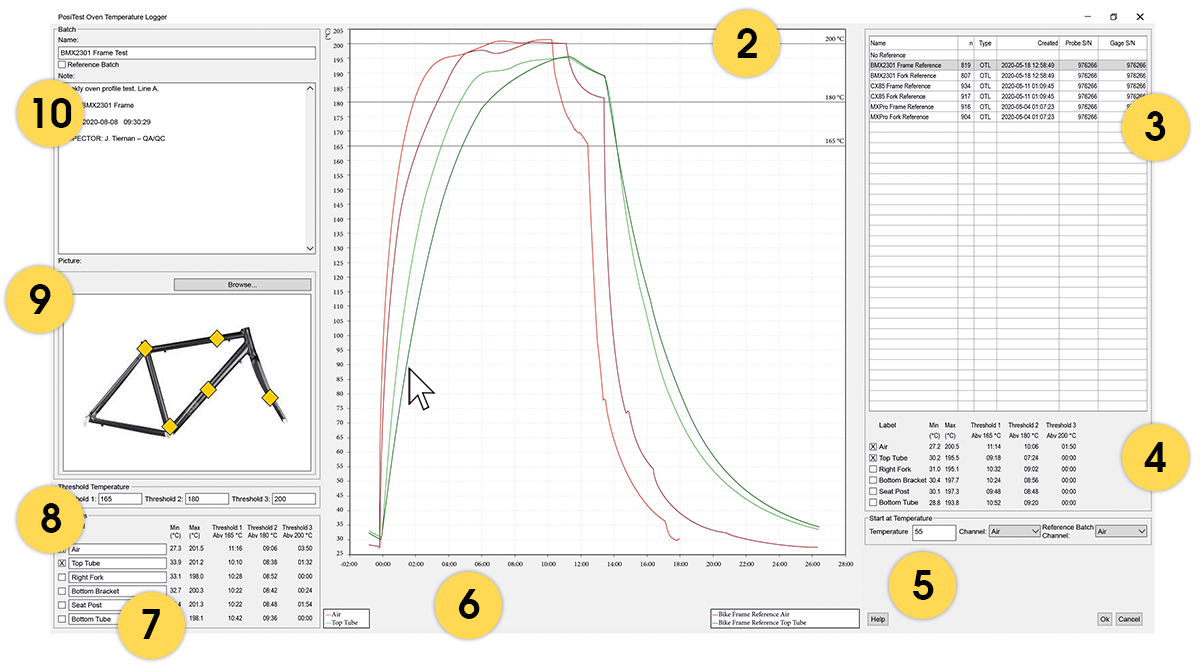Uncheck Air in the reference batch channel list
This screenshot has width=1200, height=669.
[873, 446]
